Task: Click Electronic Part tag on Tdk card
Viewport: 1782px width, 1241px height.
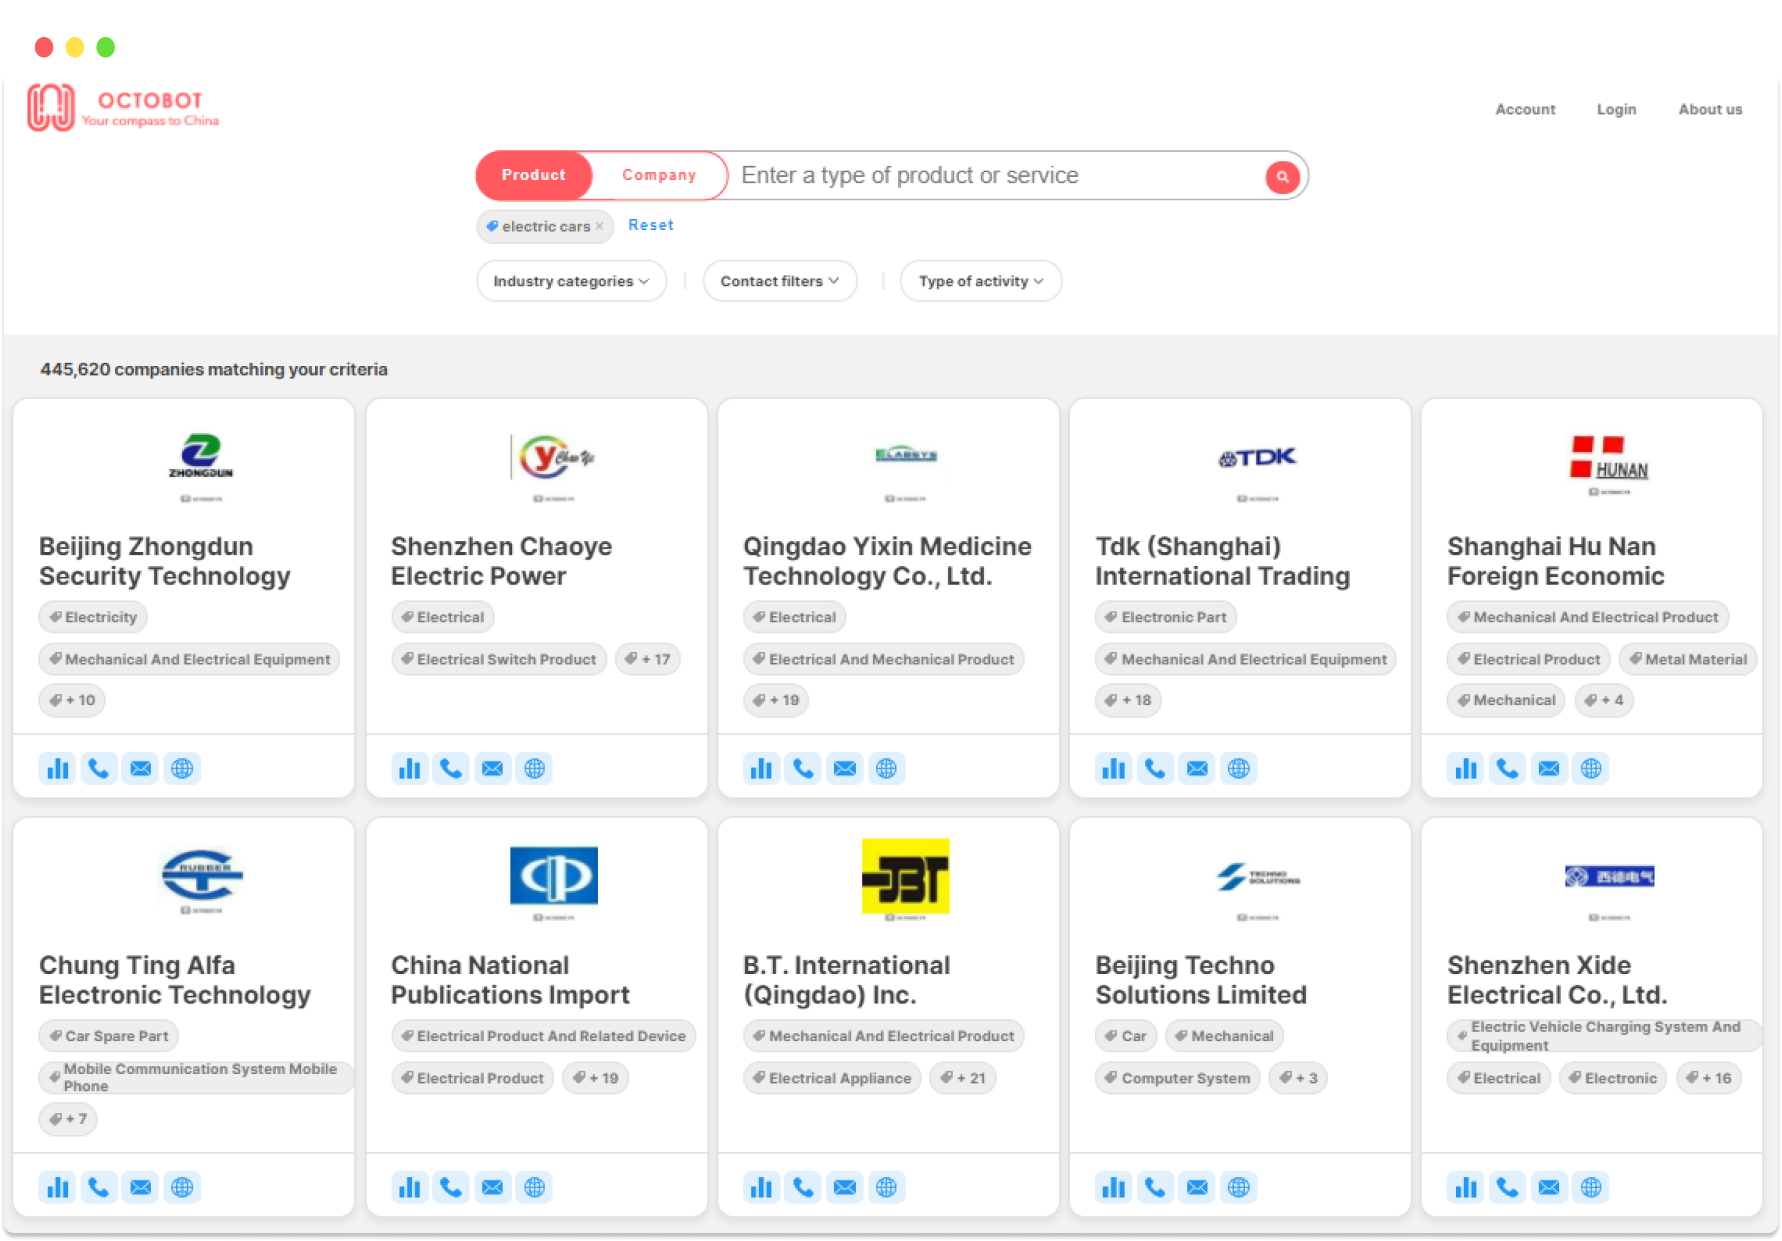Action: click(1166, 617)
